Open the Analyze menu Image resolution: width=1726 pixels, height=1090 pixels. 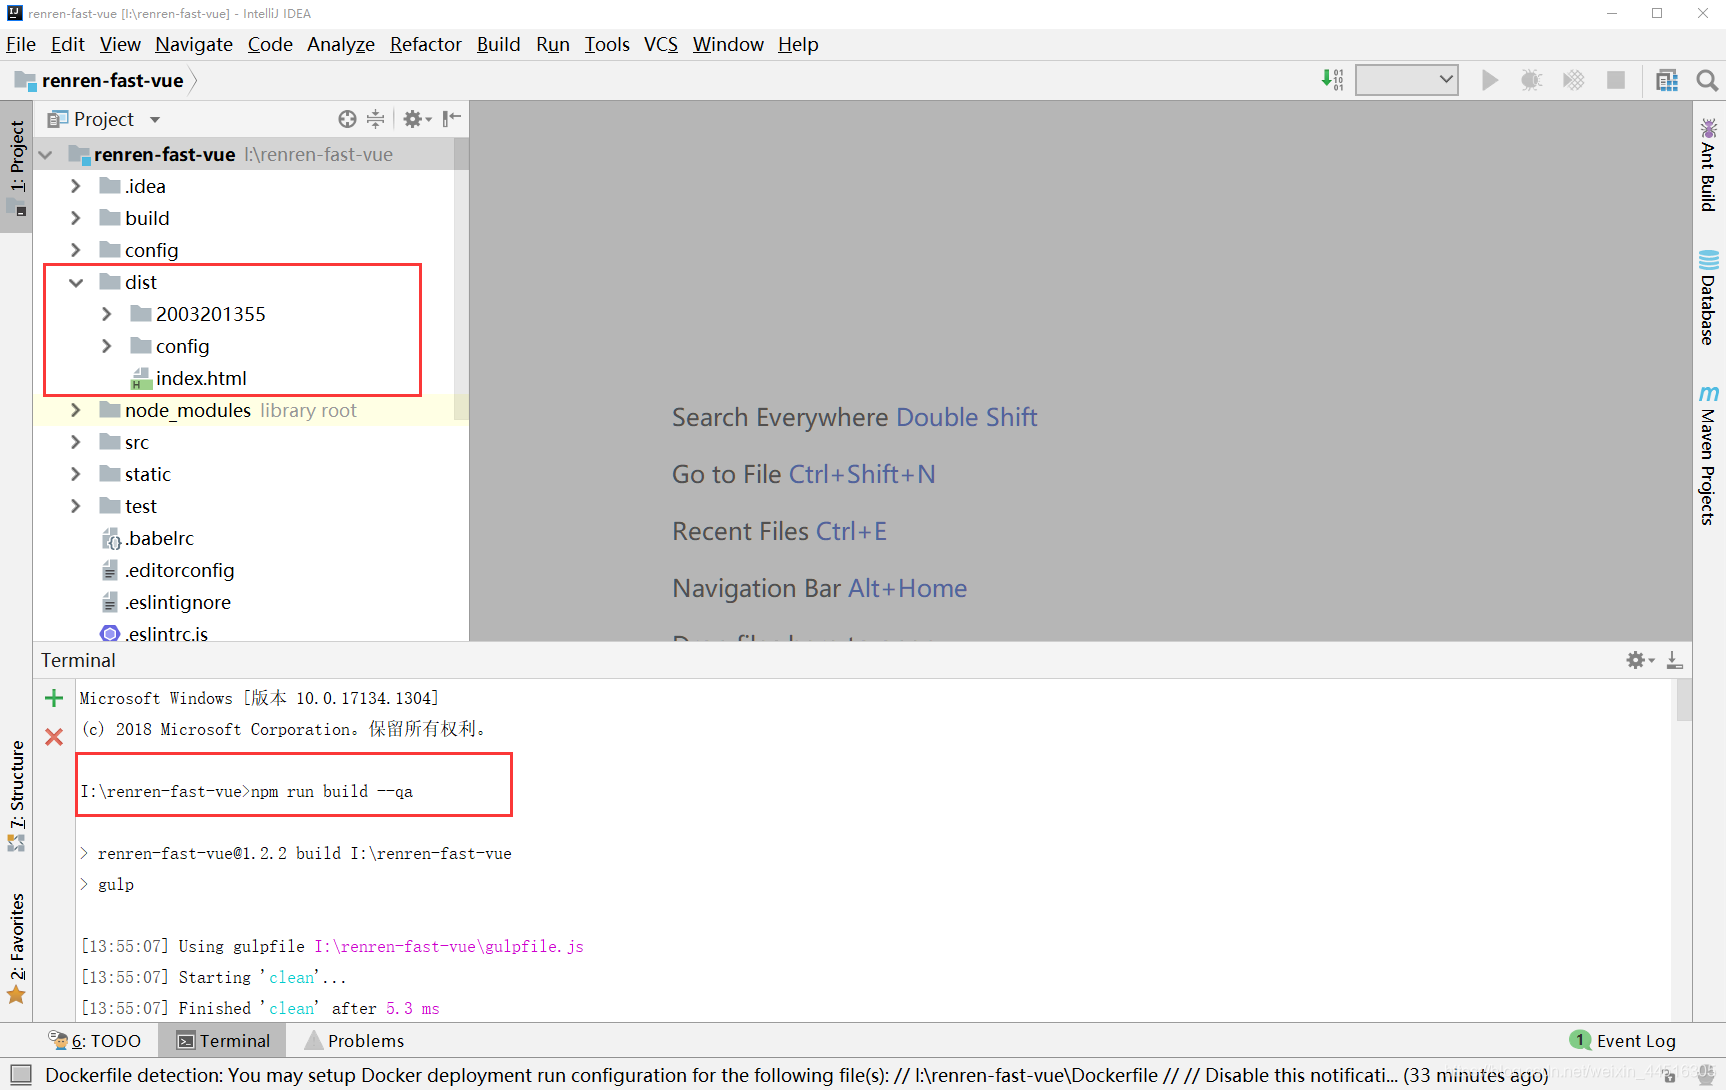point(341,44)
